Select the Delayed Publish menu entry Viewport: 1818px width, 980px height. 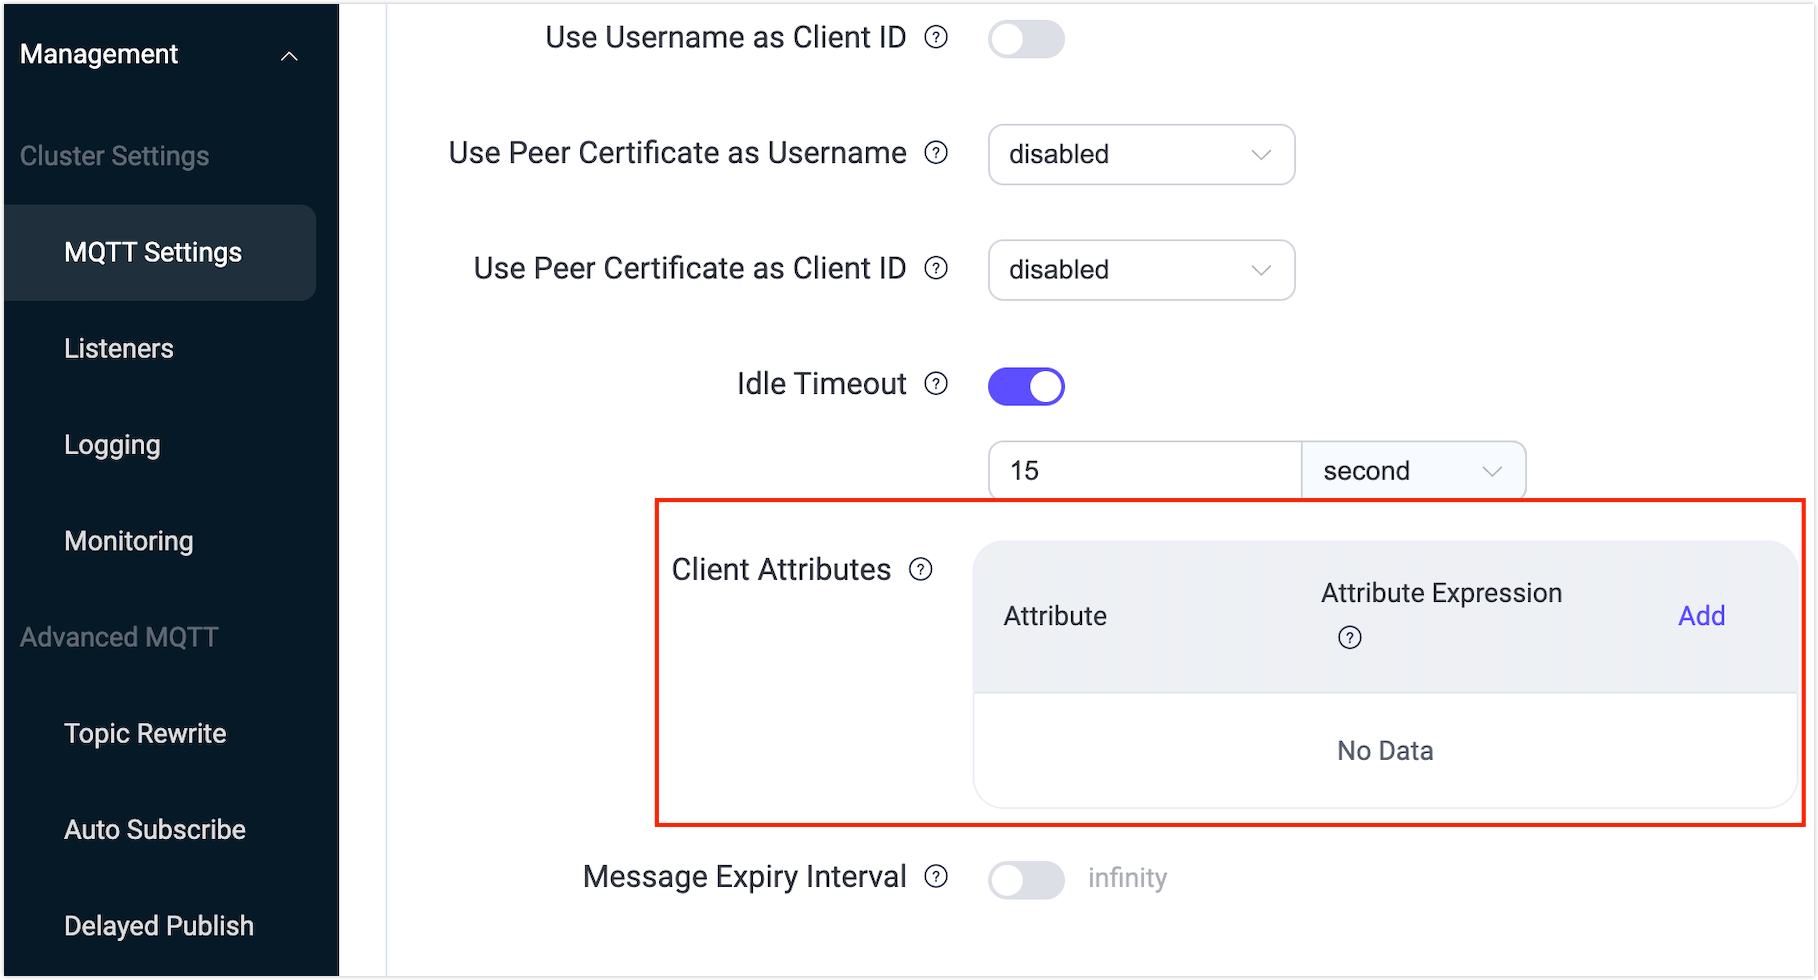tap(158, 926)
